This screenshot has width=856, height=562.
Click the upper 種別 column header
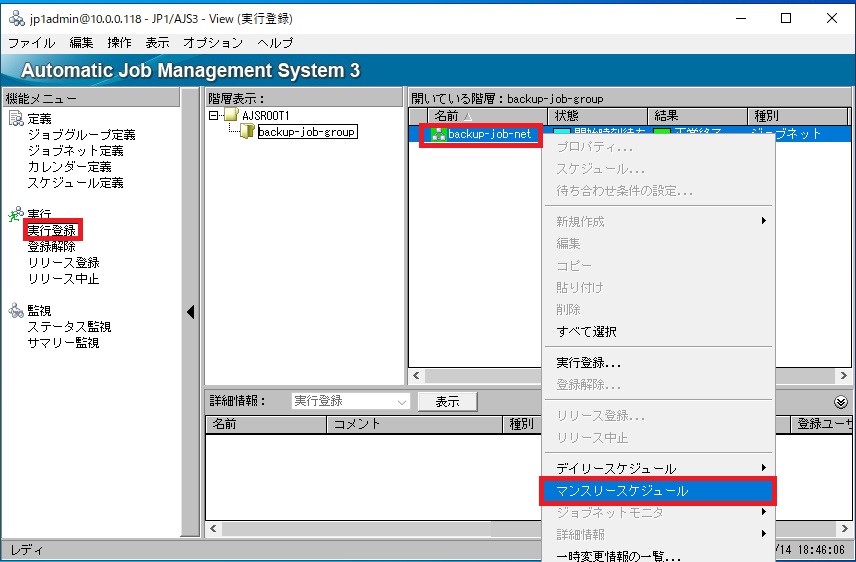coord(798,116)
